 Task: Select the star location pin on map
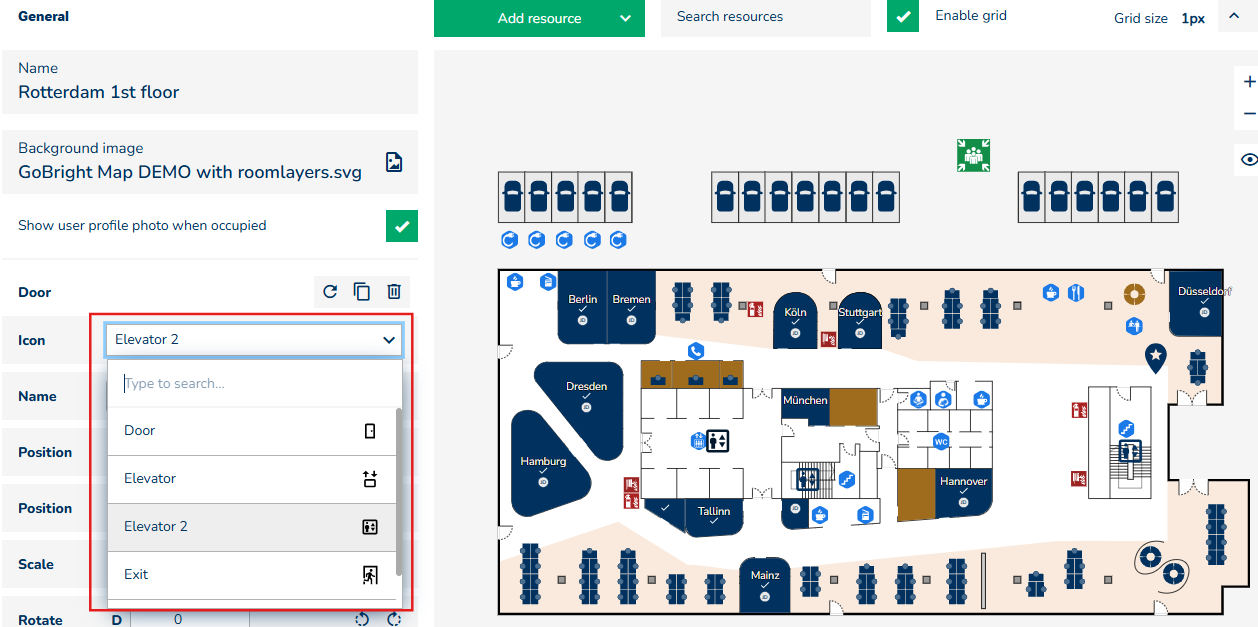coord(1156,356)
